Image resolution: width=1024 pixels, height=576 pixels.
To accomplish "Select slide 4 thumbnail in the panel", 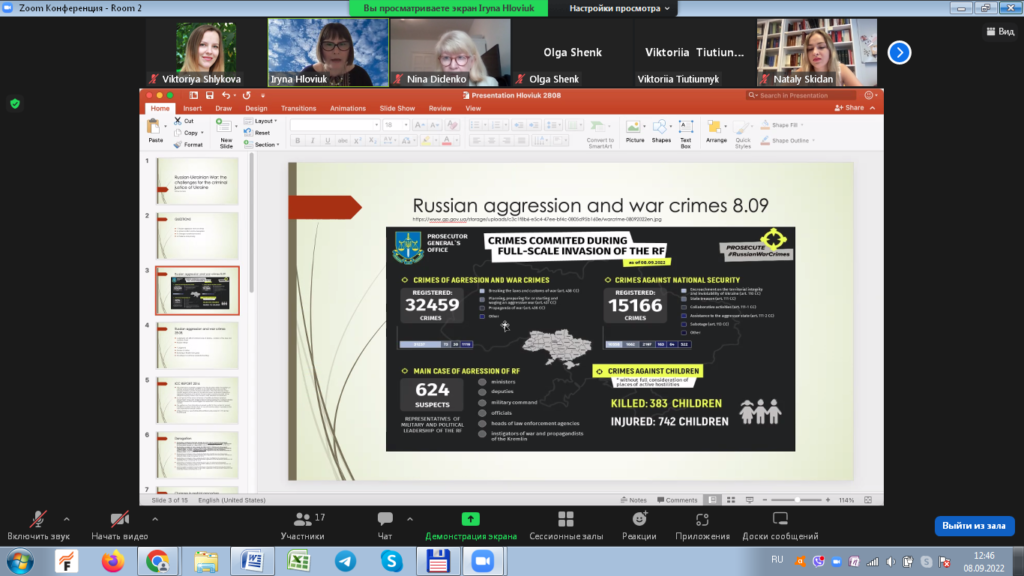I will pos(197,345).
